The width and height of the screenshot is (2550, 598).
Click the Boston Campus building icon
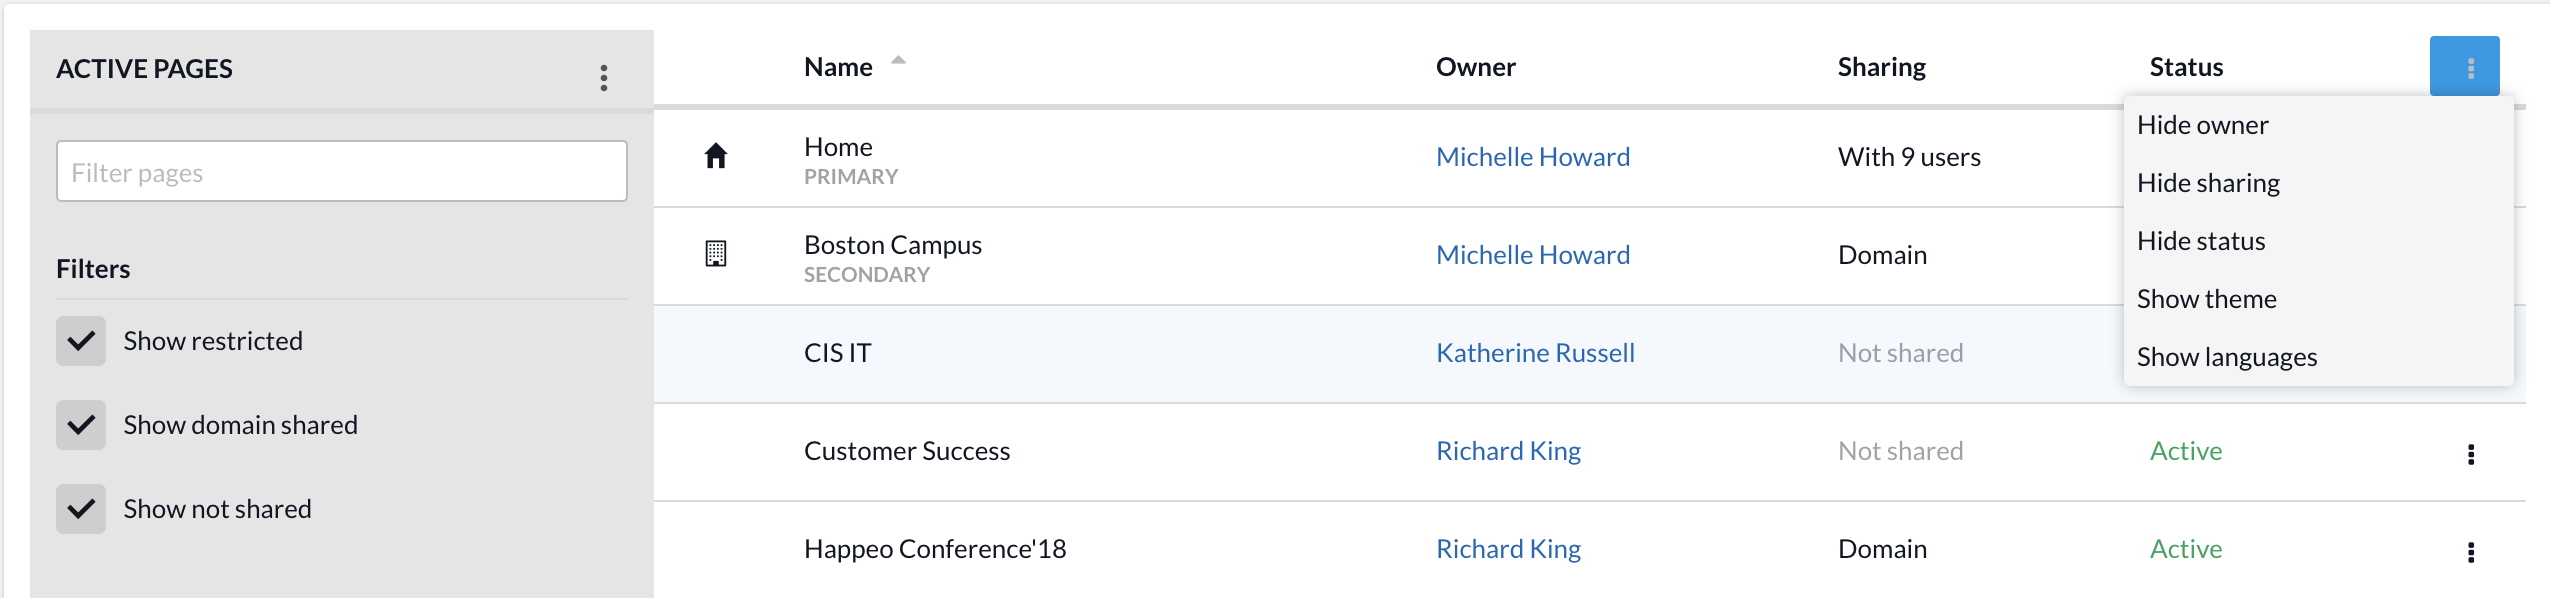(716, 254)
